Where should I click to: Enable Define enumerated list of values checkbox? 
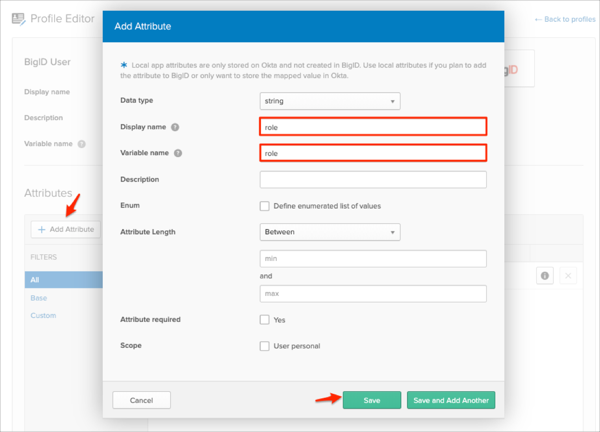click(x=265, y=206)
